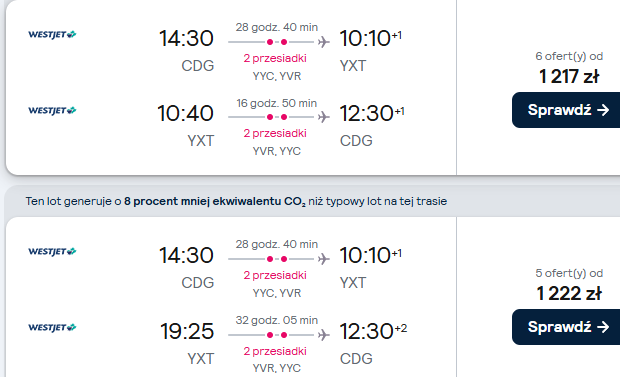Click '2 przesiadki' on first card outbound flight

tap(275, 58)
